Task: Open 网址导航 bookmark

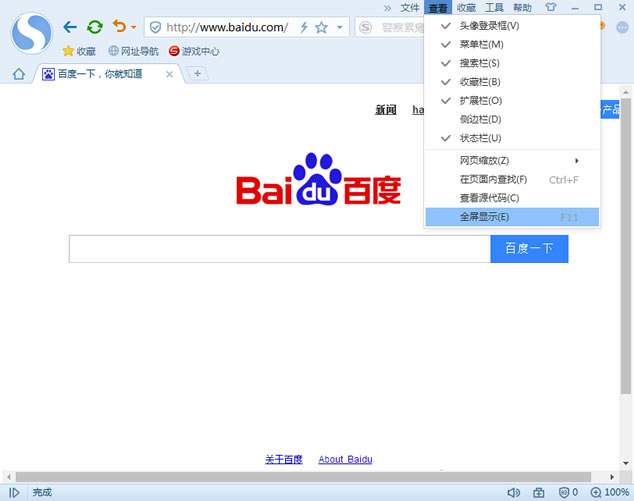Action: pos(134,51)
